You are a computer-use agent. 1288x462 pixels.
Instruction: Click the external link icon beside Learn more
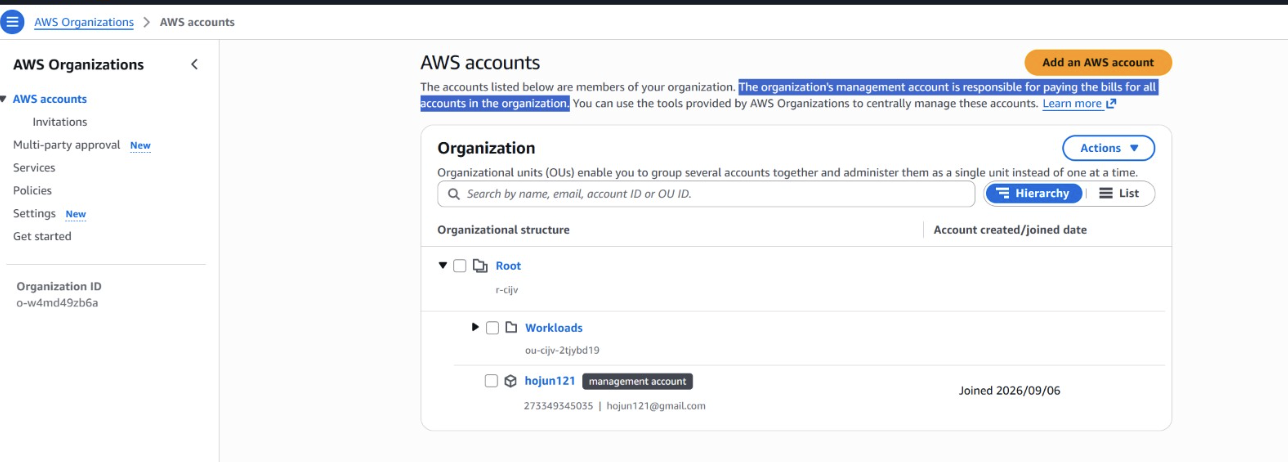click(1111, 104)
